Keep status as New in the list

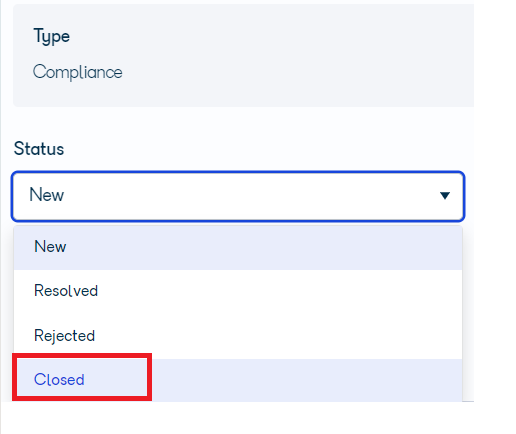238,247
